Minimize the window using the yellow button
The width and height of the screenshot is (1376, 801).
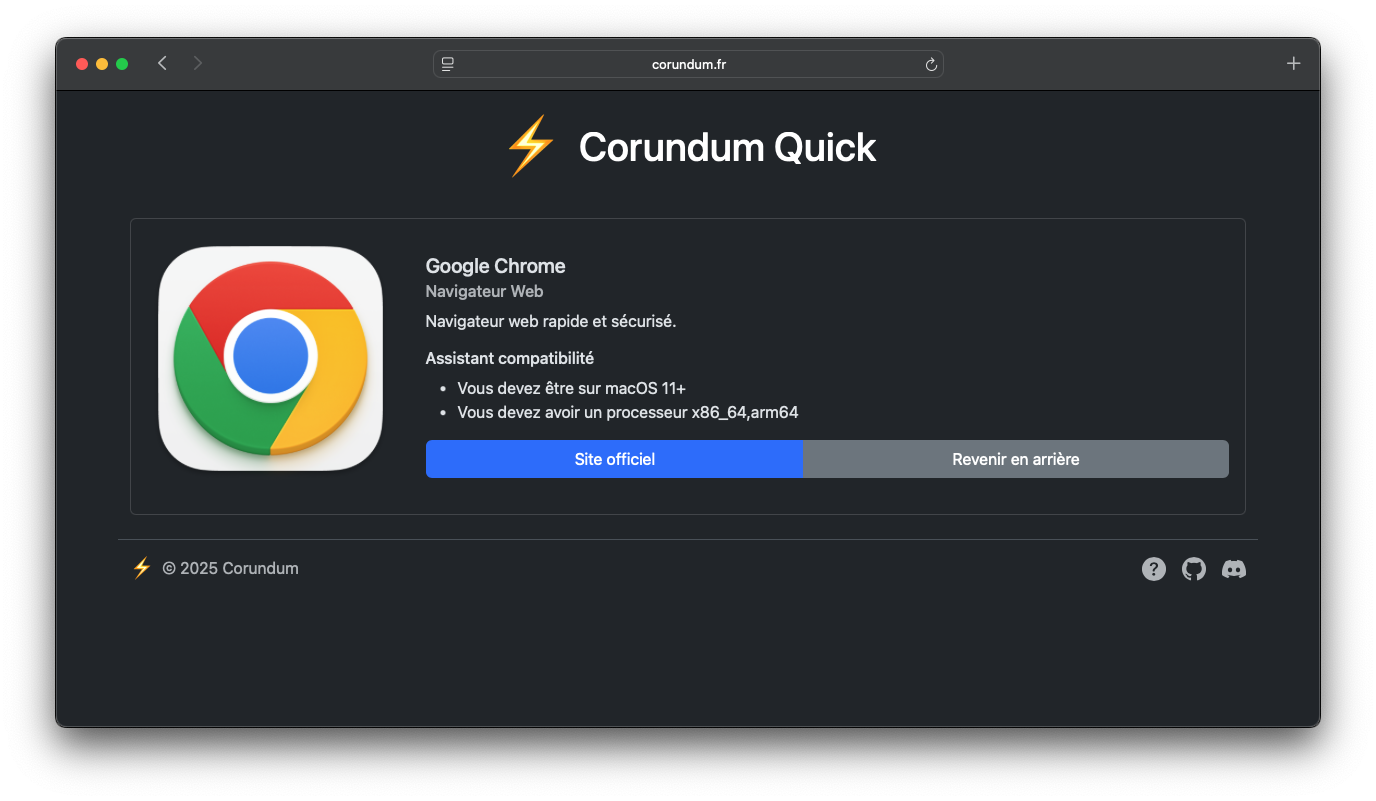tap(102, 64)
